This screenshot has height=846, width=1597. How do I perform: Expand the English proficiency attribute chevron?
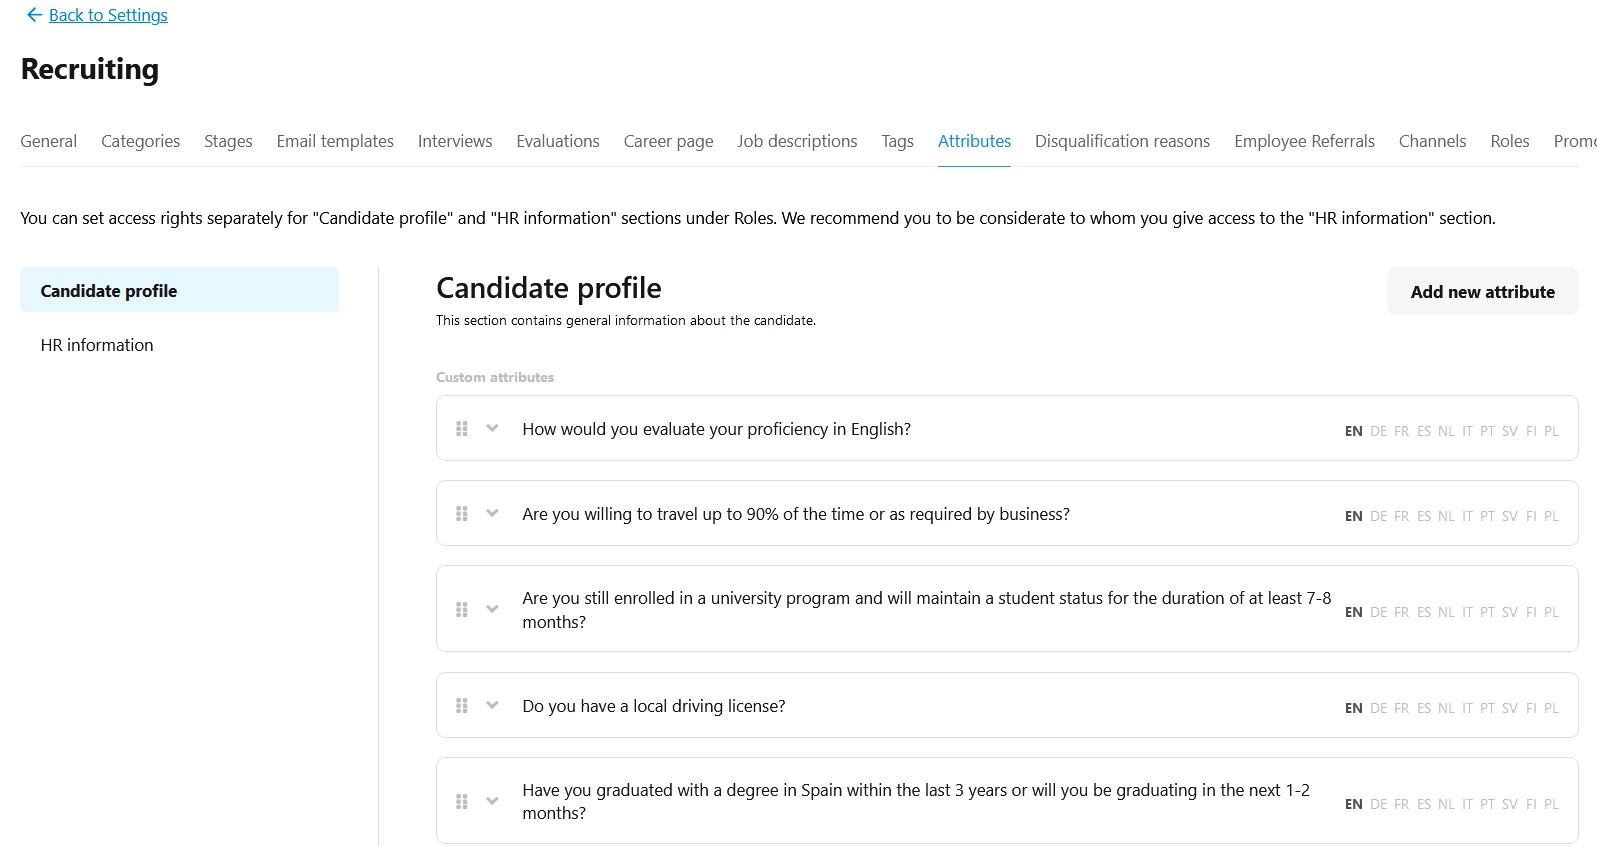click(492, 428)
